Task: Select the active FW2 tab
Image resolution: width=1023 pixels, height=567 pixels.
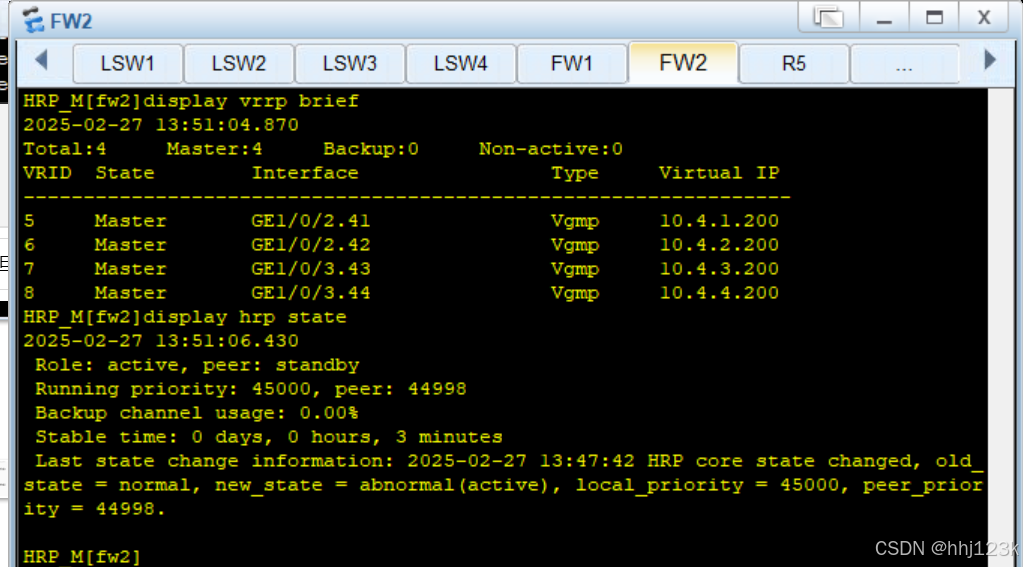Action: (x=683, y=63)
